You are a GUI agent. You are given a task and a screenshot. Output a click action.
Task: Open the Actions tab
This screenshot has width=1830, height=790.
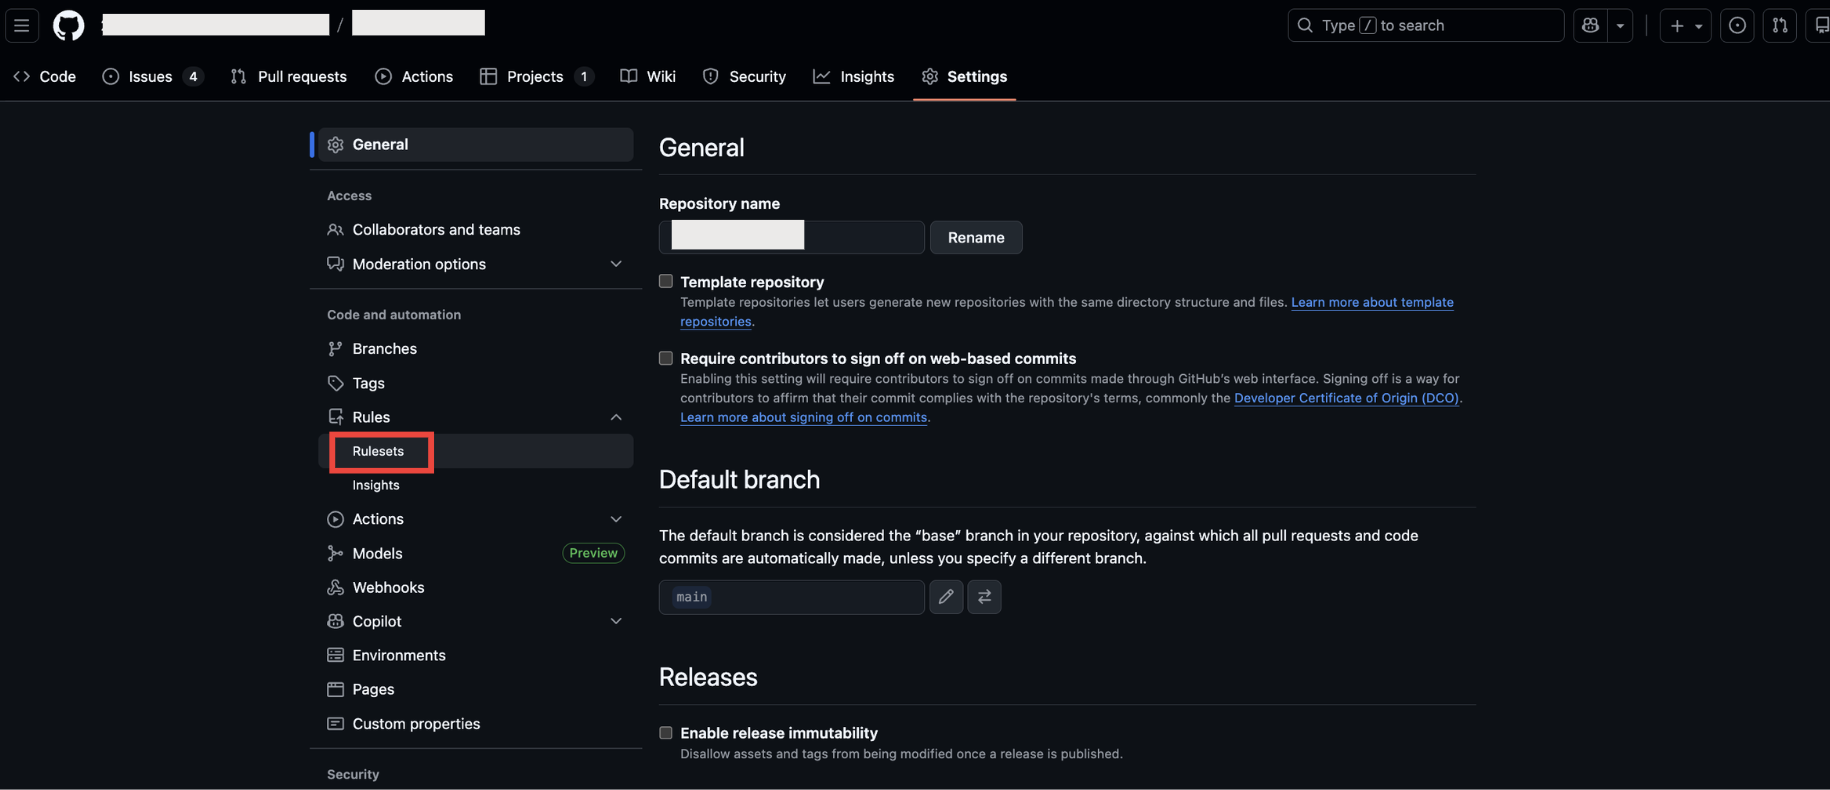tap(414, 76)
